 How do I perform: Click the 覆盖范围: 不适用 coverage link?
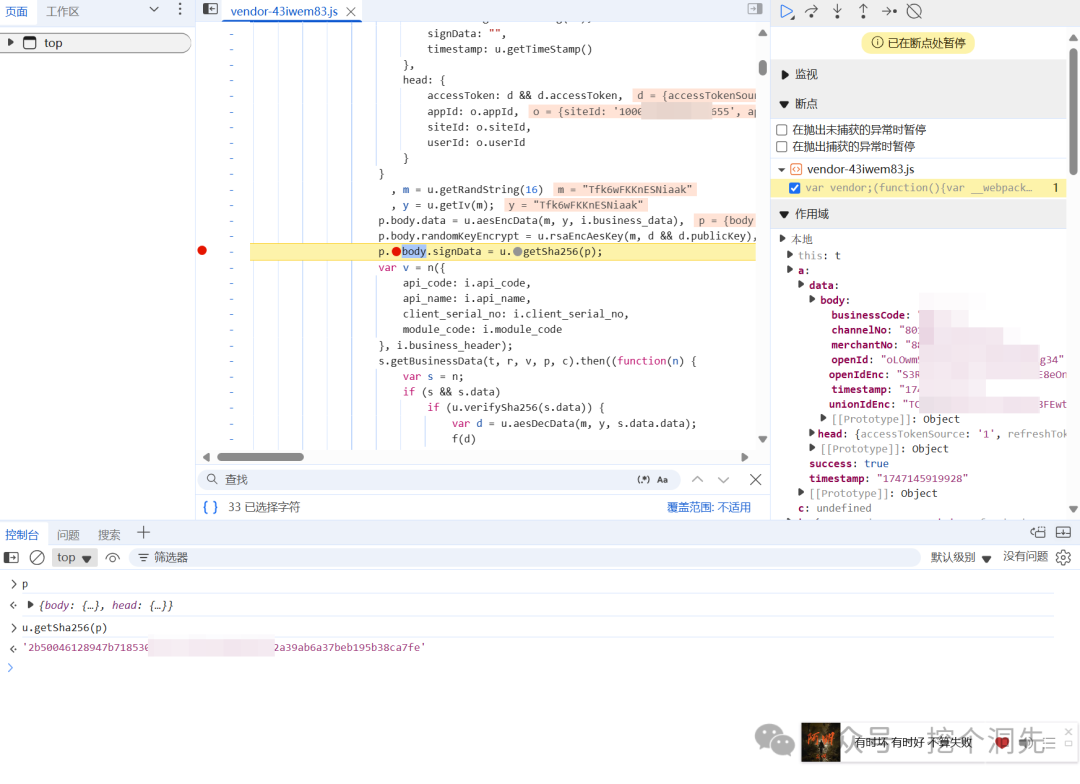coord(709,507)
